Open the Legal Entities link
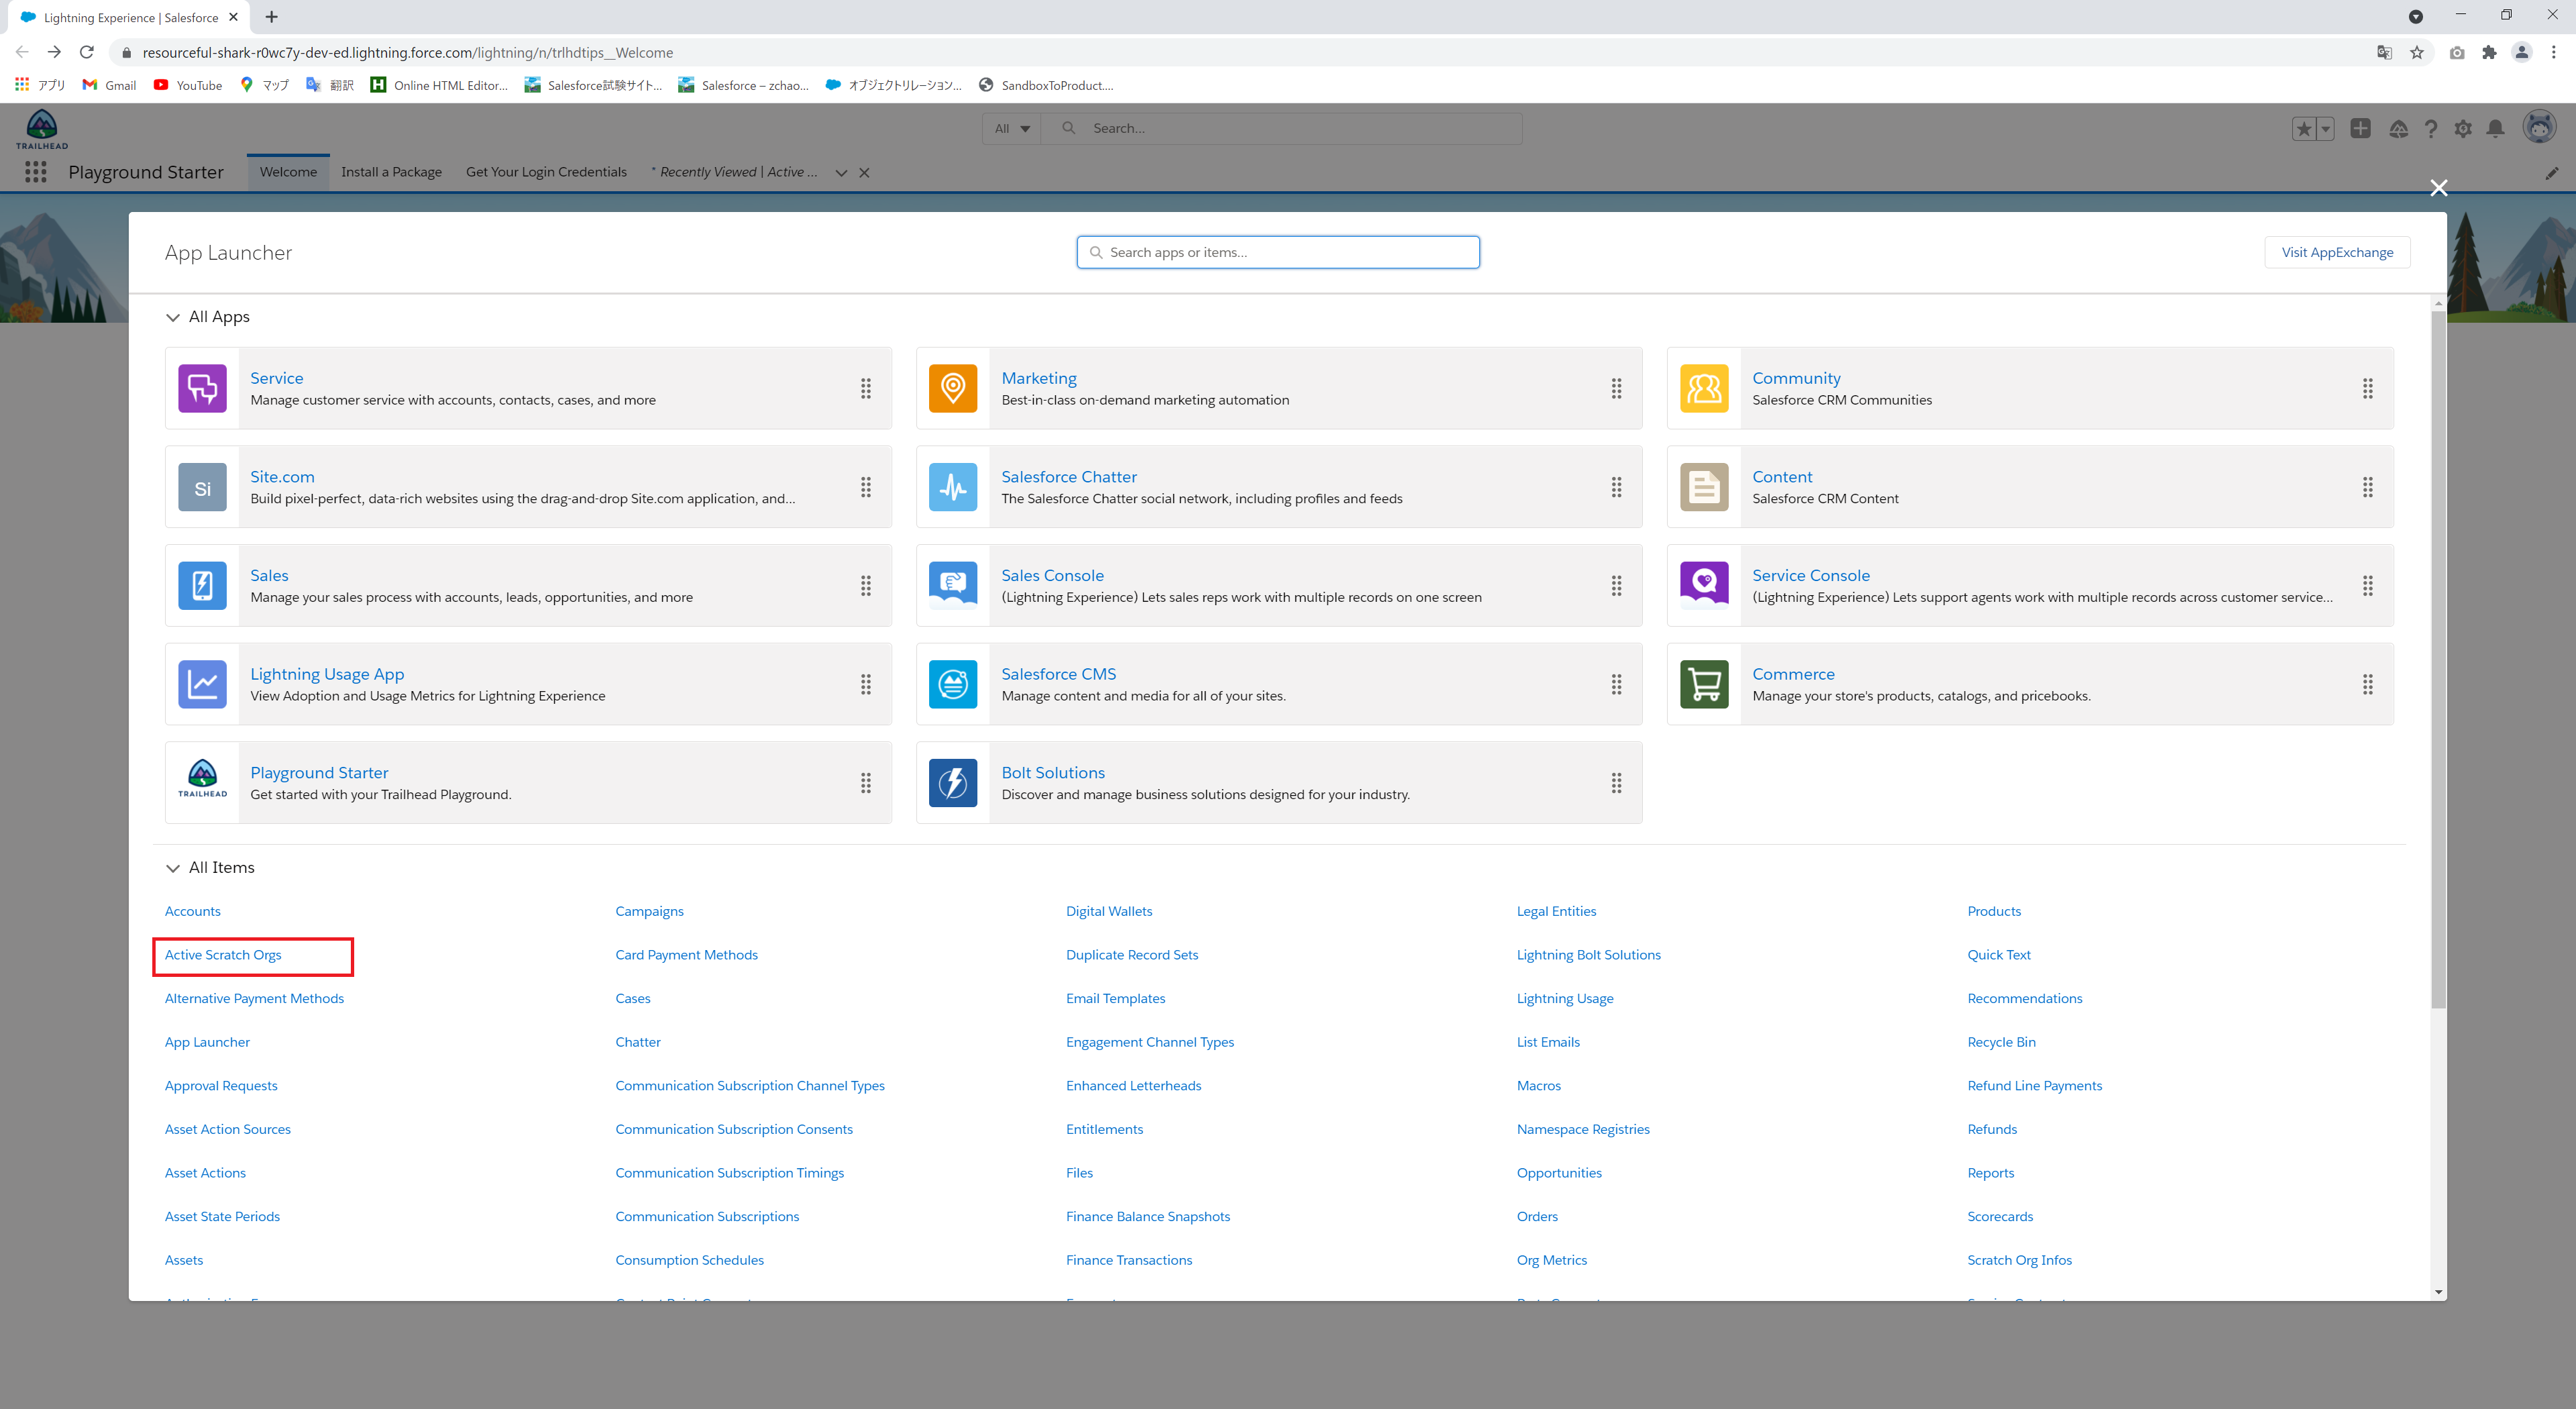This screenshot has width=2576, height=1409. pos(1556,911)
